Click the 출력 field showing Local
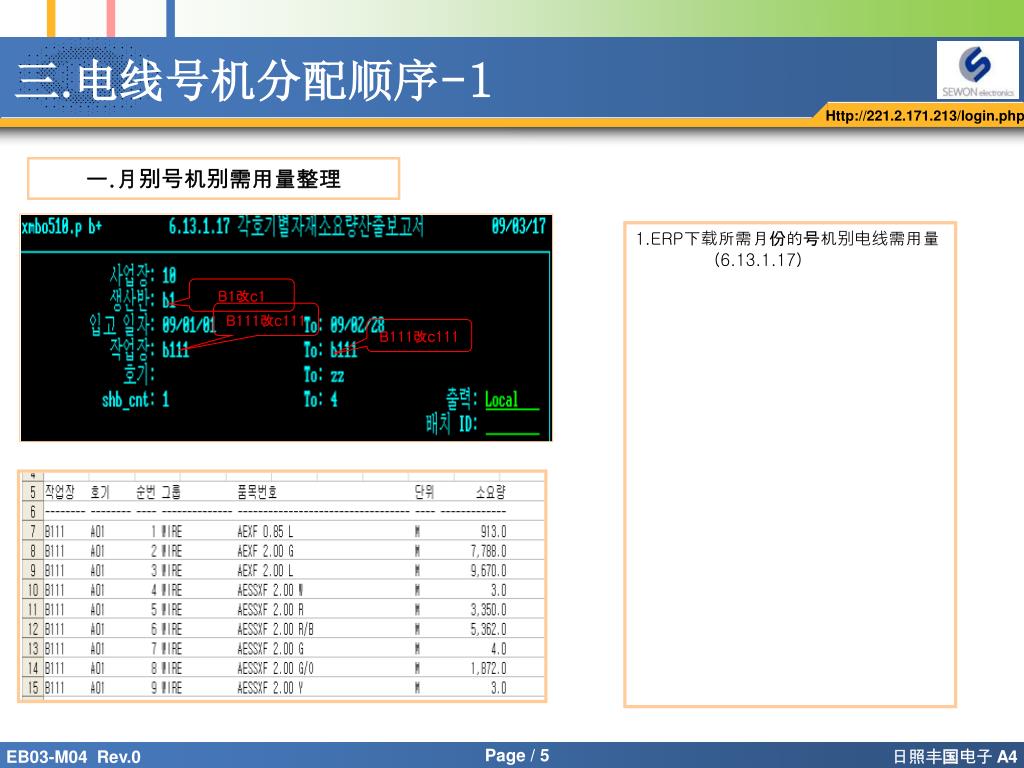1024x768 pixels. pyautogui.click(x=512, y=400)
